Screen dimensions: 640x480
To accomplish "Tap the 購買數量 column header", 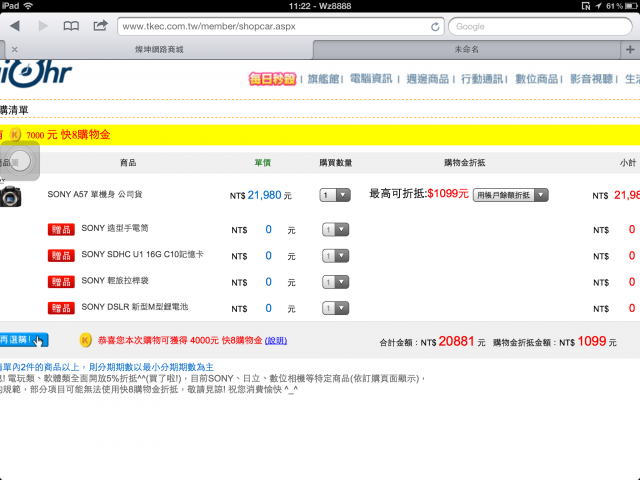I will 336,163.
